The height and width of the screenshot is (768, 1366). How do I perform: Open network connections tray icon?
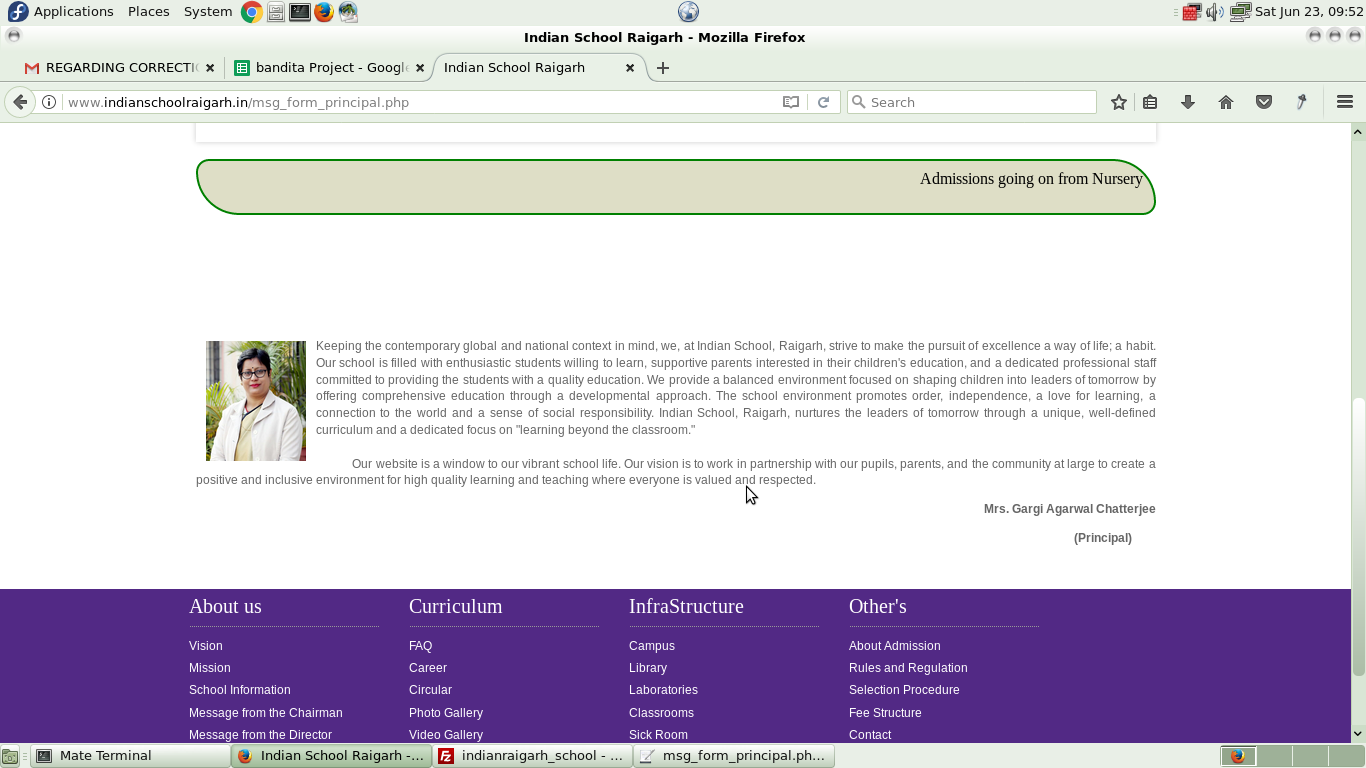(x=1240, y=12)
